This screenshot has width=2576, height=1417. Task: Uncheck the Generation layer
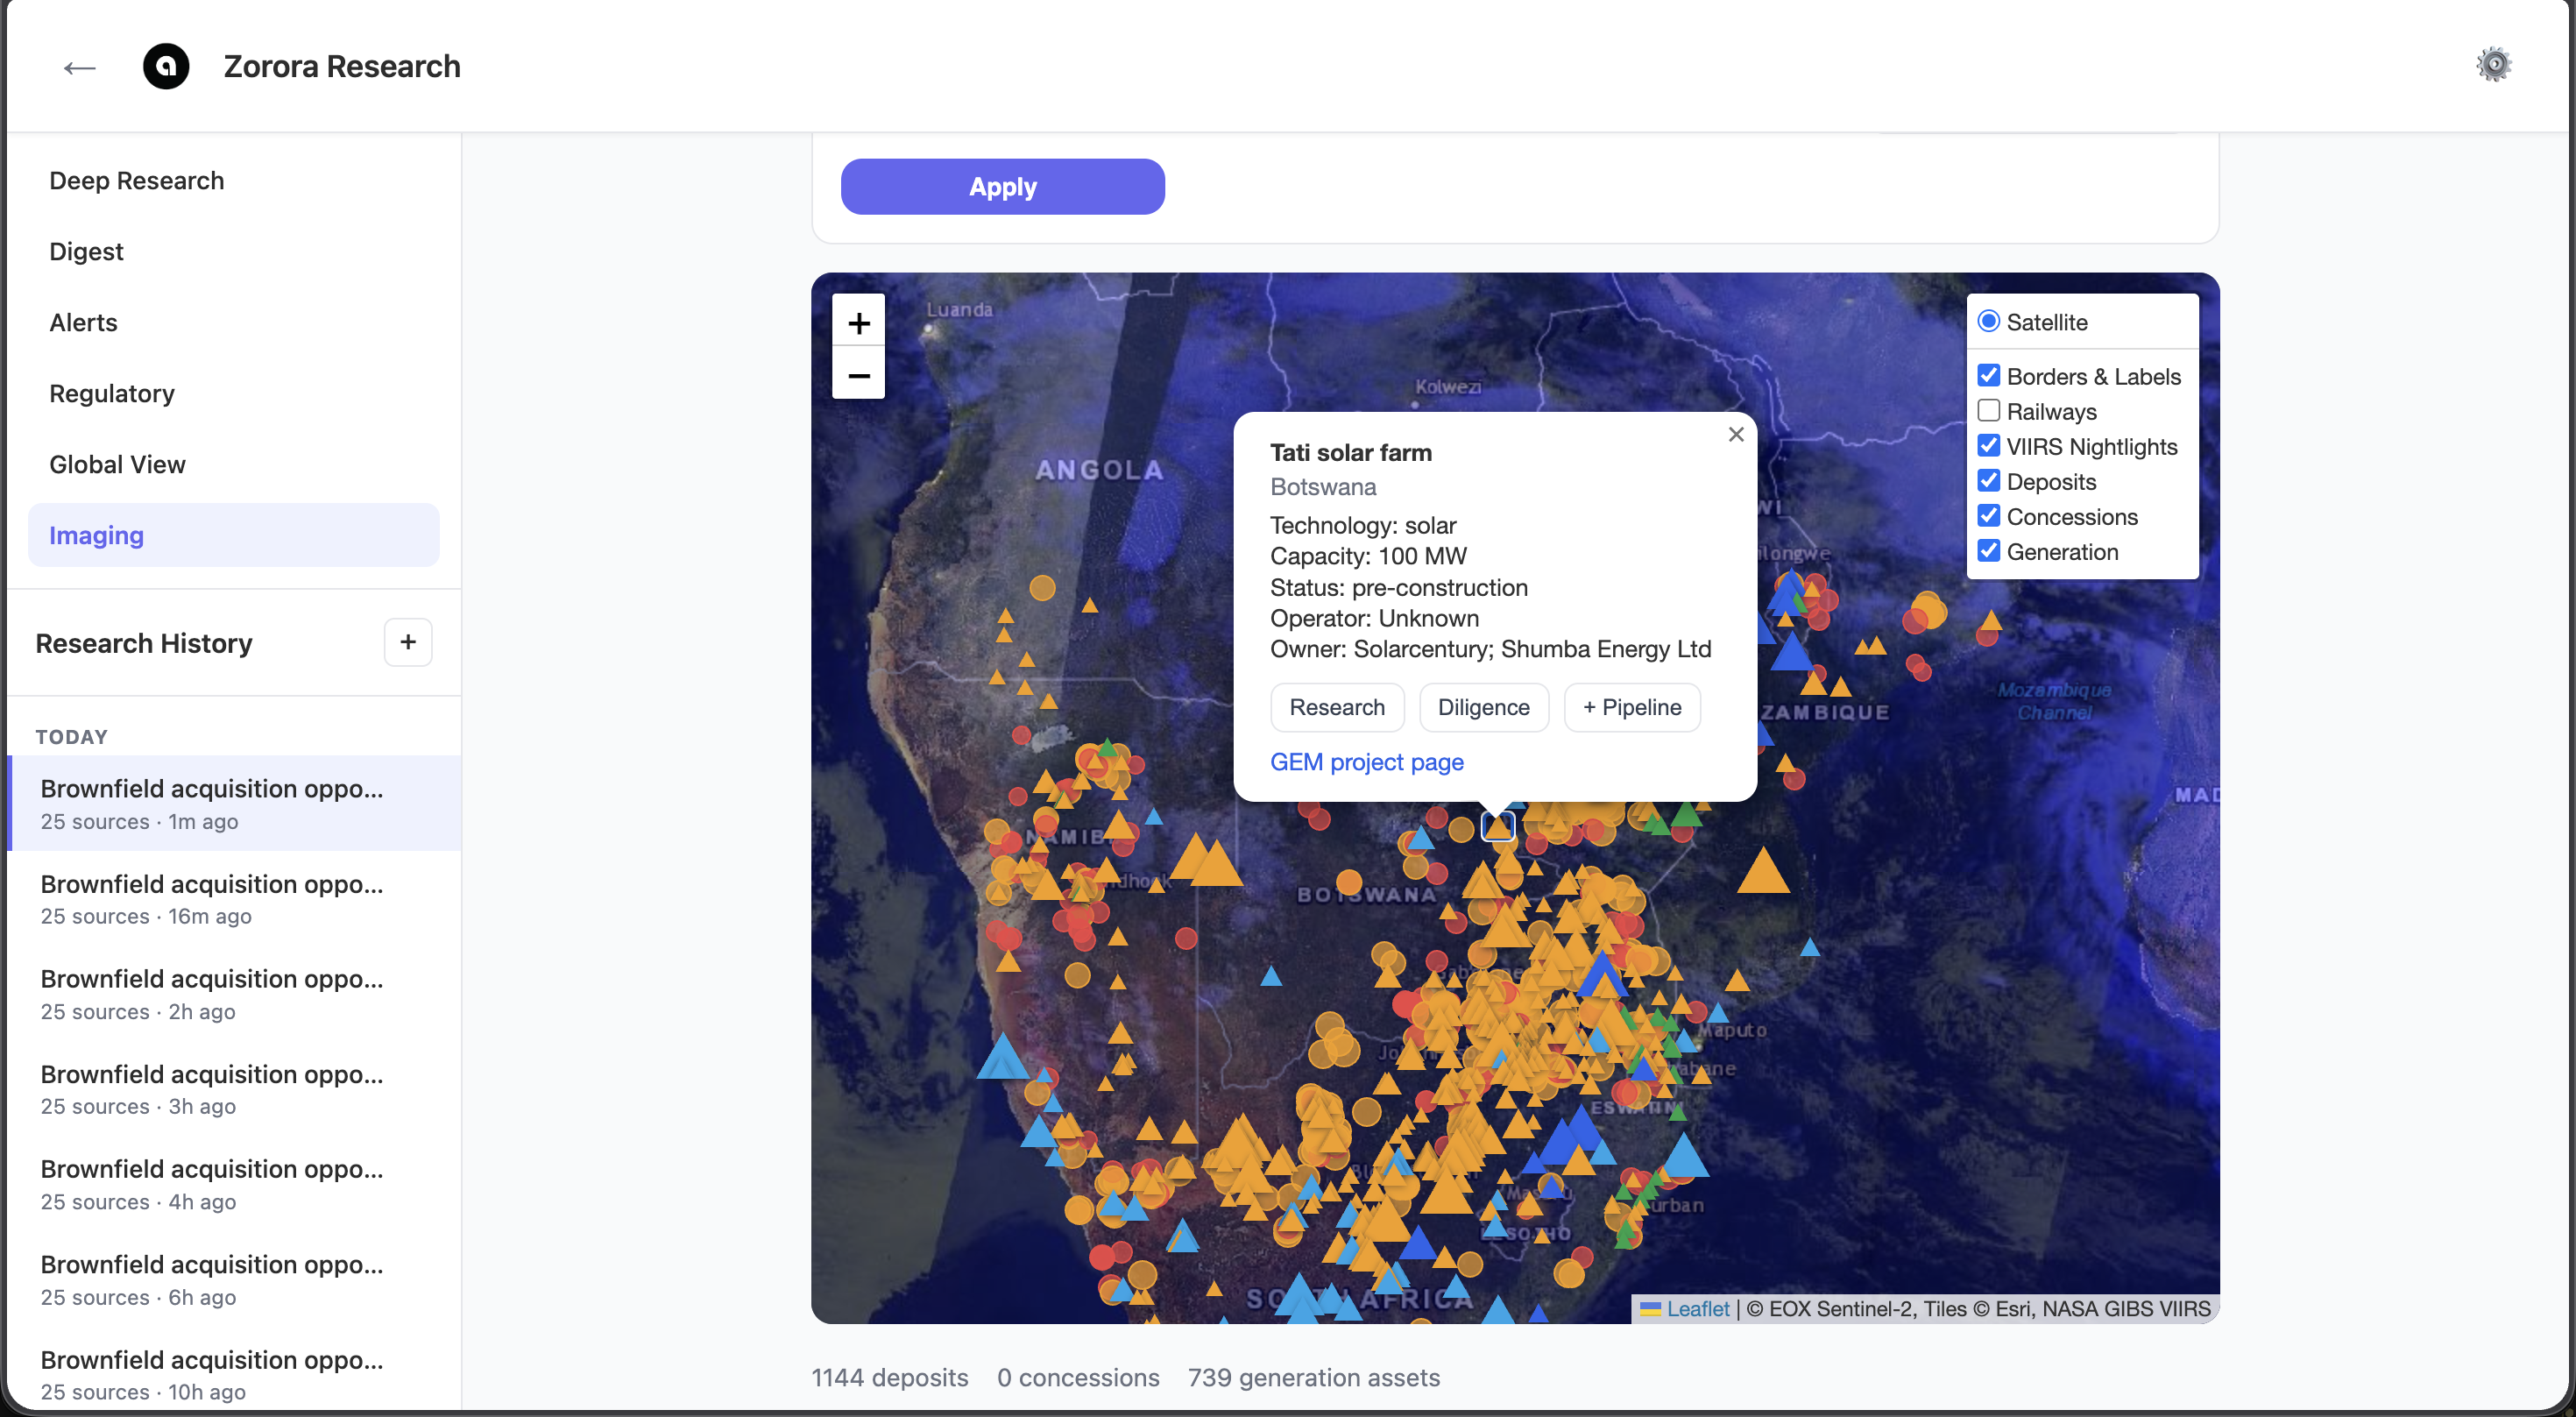click(x=1988, y=550)
